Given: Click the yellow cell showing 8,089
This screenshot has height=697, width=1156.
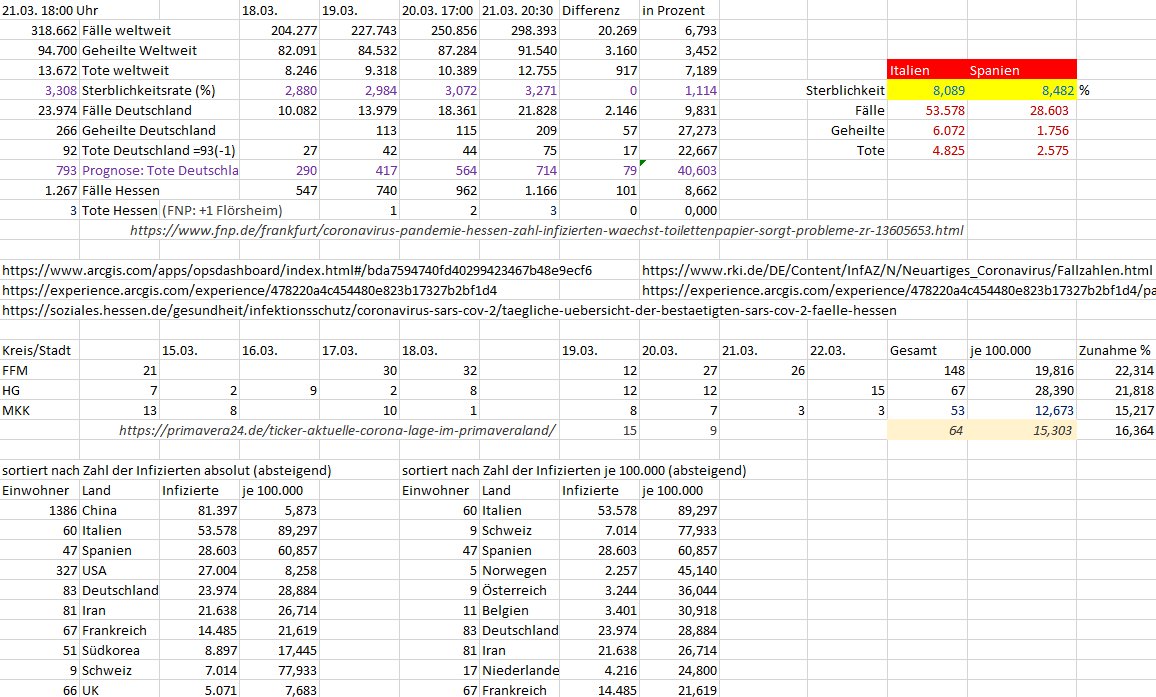Looking at the screenshot, I should click(x=927, y=91).
